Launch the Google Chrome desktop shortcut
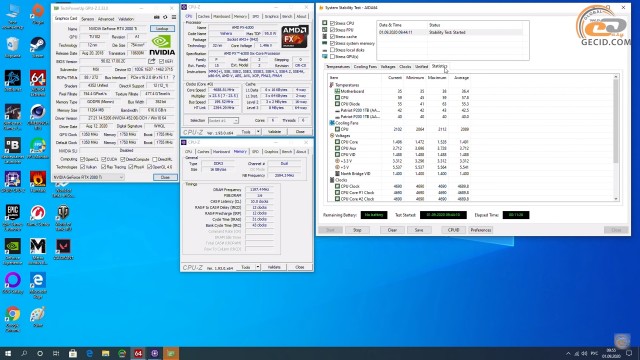The width and height of the screenshot is (640, 360). coord(13,319)
